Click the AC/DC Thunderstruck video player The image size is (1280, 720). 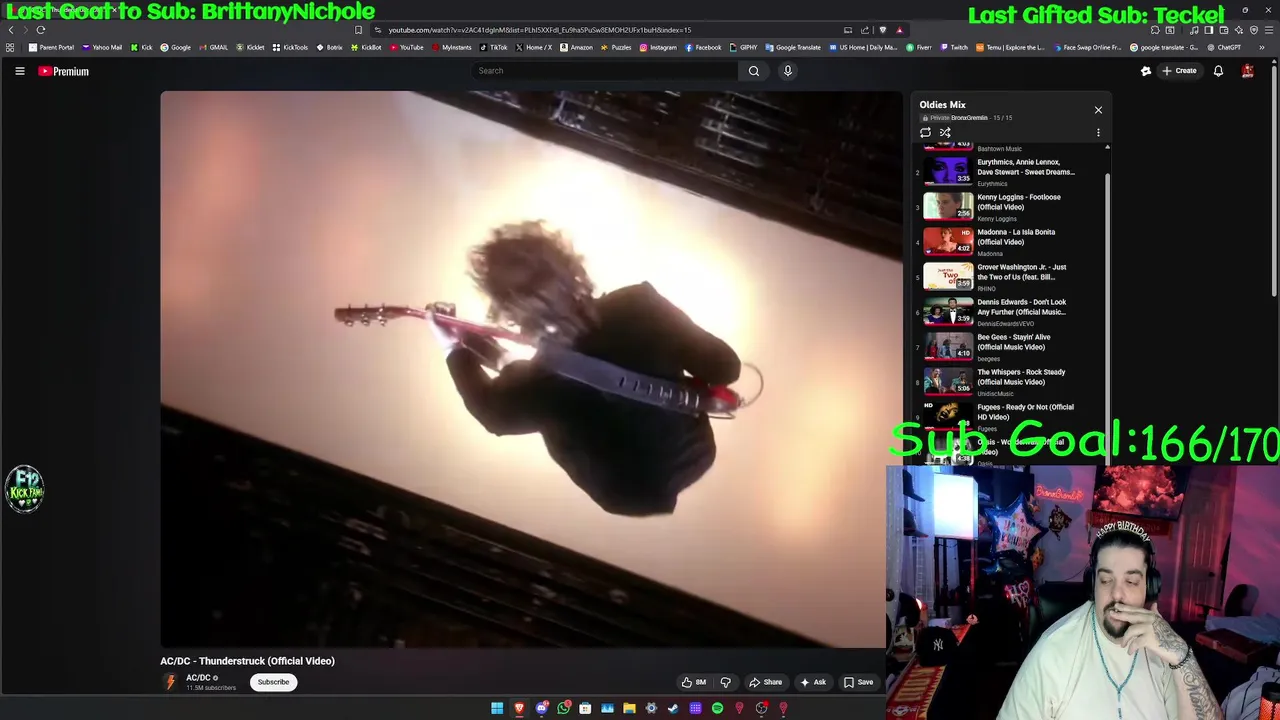[x=531, y=370]
